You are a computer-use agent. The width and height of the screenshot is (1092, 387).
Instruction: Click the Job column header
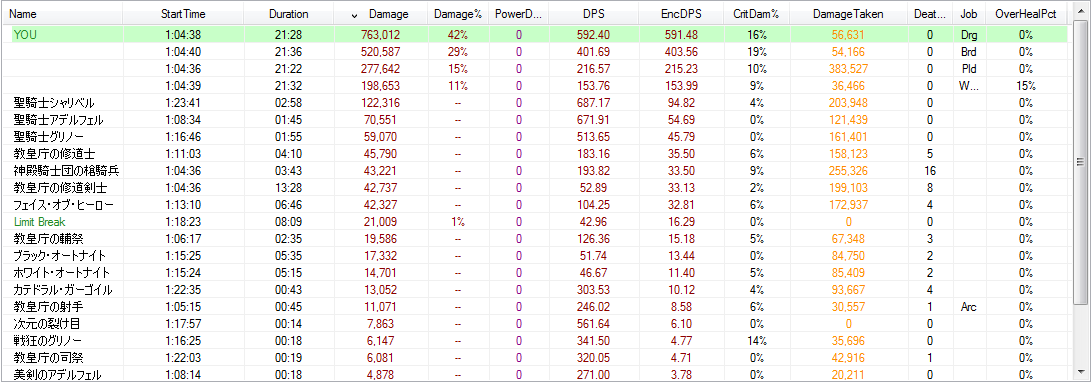pos(969,13)
